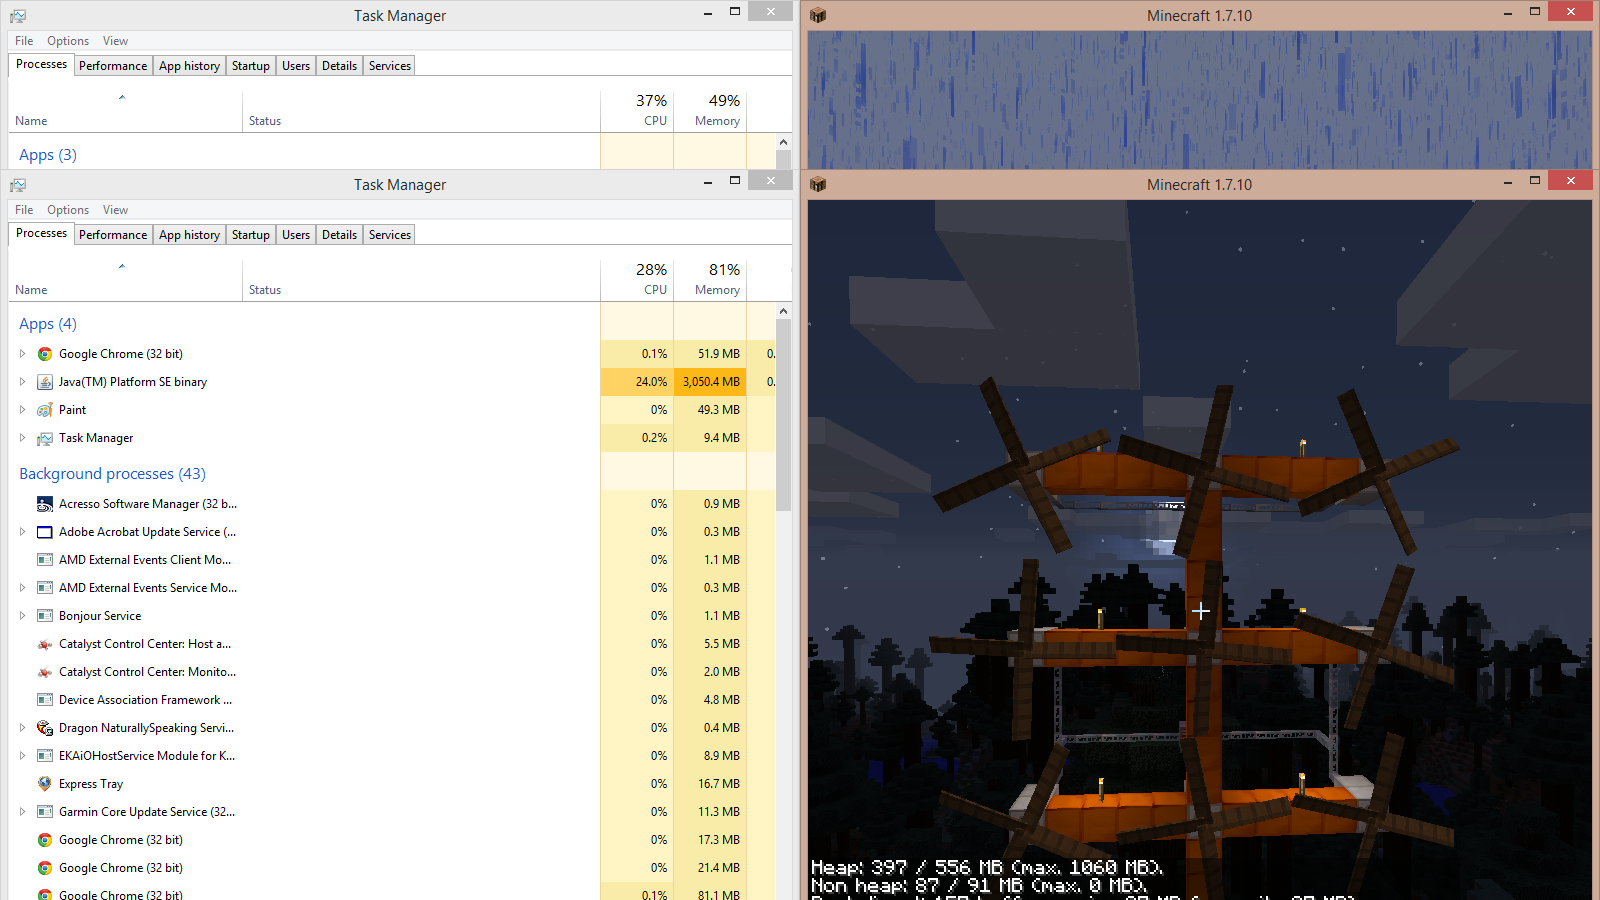The width and height of the screenshot is (1600, 900).
Task: Click the Bonjour Service process icon
Action: click(x=45, y=616)
